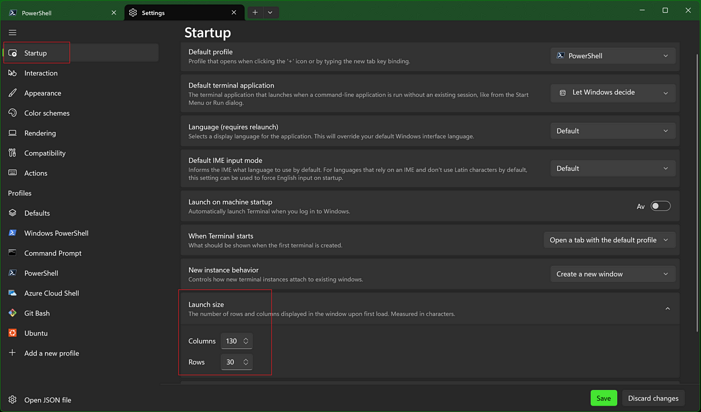The height and width of the screenshot is (412, 701).
Task: Click the Defaults layers icon
Action: [13, 213]
